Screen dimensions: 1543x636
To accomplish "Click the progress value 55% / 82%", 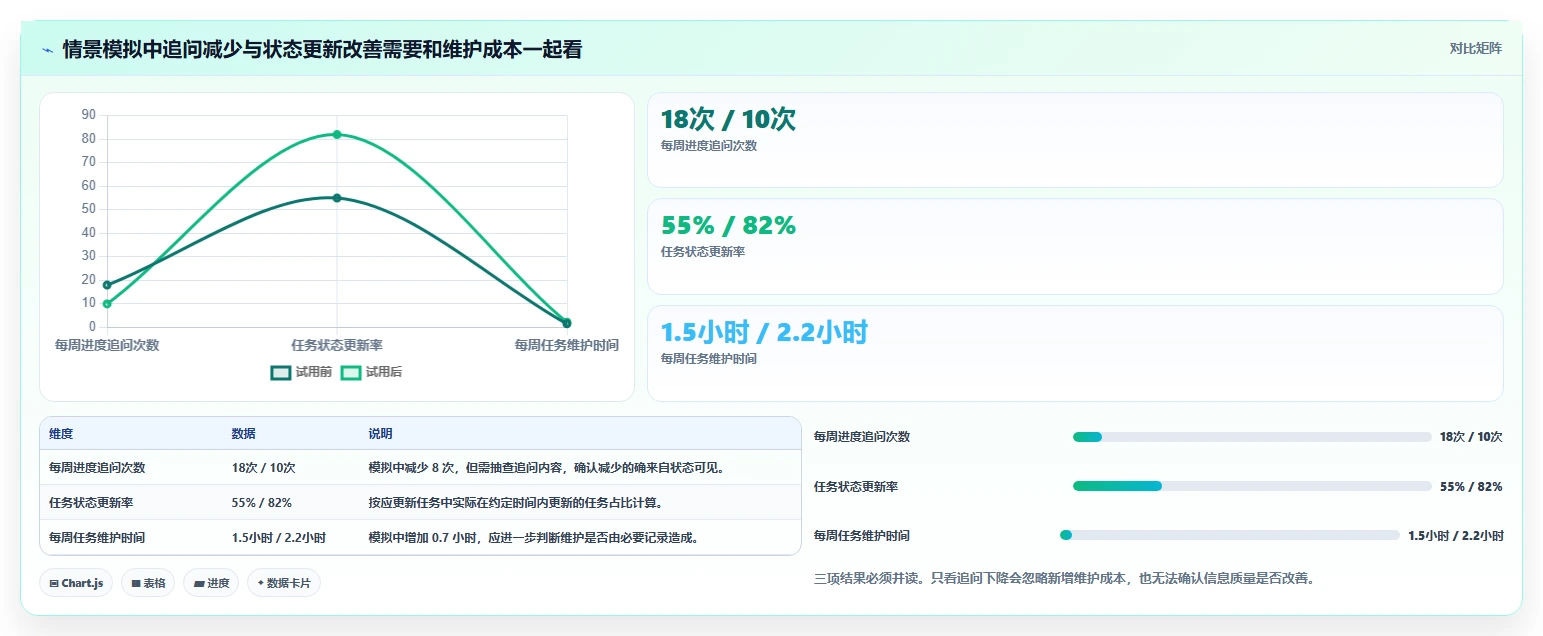I will click(1471, 486).
